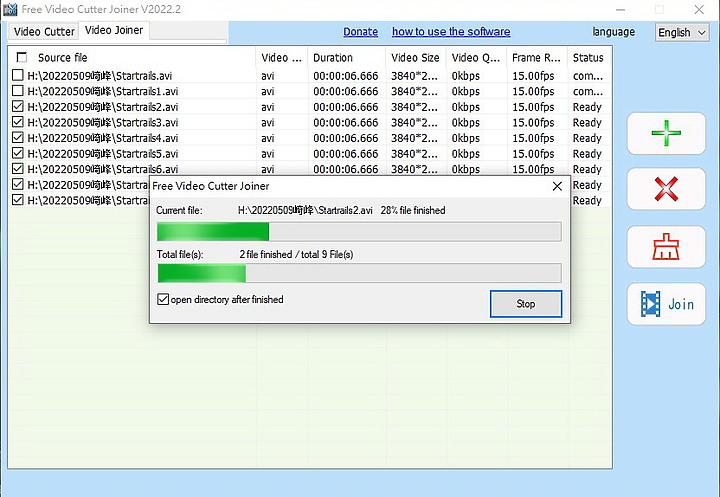Viewport: 720px width, 497px height.
Task: Stop the joining process
Action: tap(526, 304)
